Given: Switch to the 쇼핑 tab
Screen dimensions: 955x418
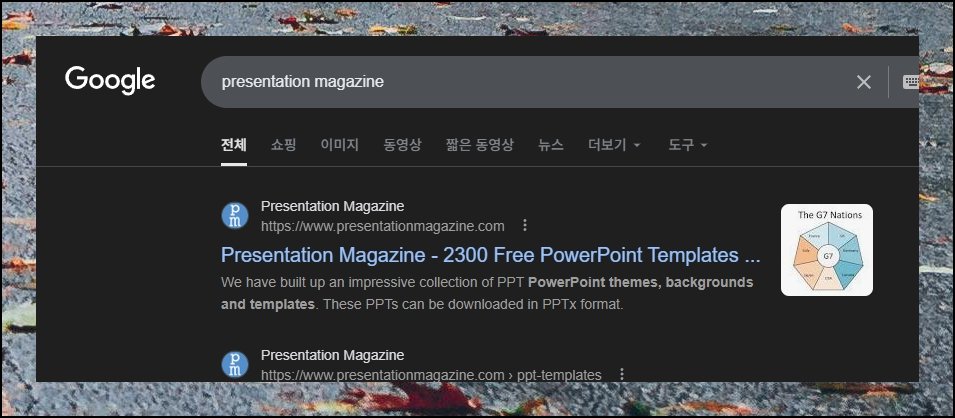Looking at the screenshot, I should tap(283, 145).
